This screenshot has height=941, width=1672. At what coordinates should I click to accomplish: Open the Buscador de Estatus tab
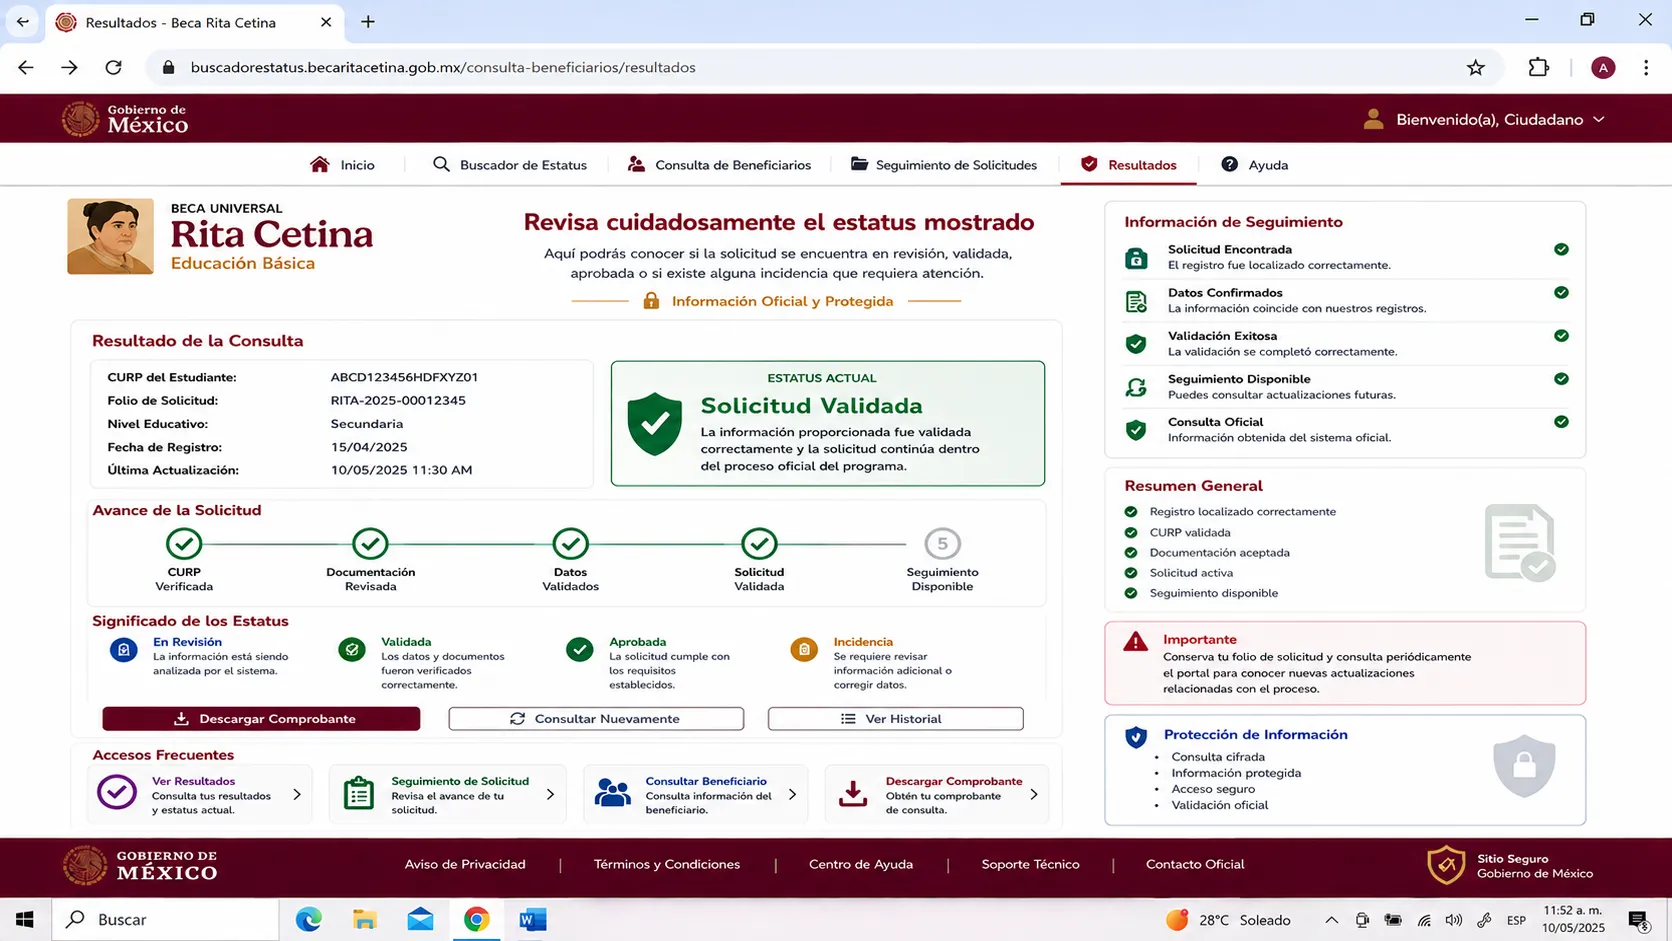[x=510, y=165]
